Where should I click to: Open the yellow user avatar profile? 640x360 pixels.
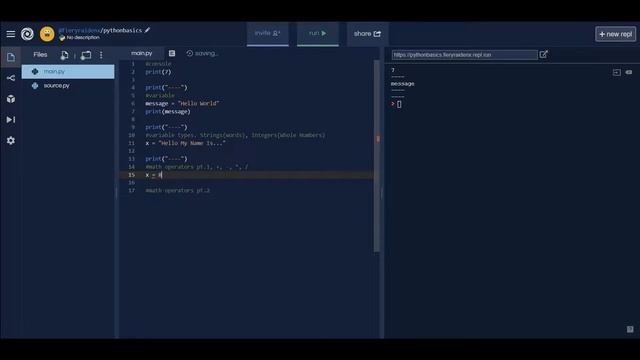(47, 34)
